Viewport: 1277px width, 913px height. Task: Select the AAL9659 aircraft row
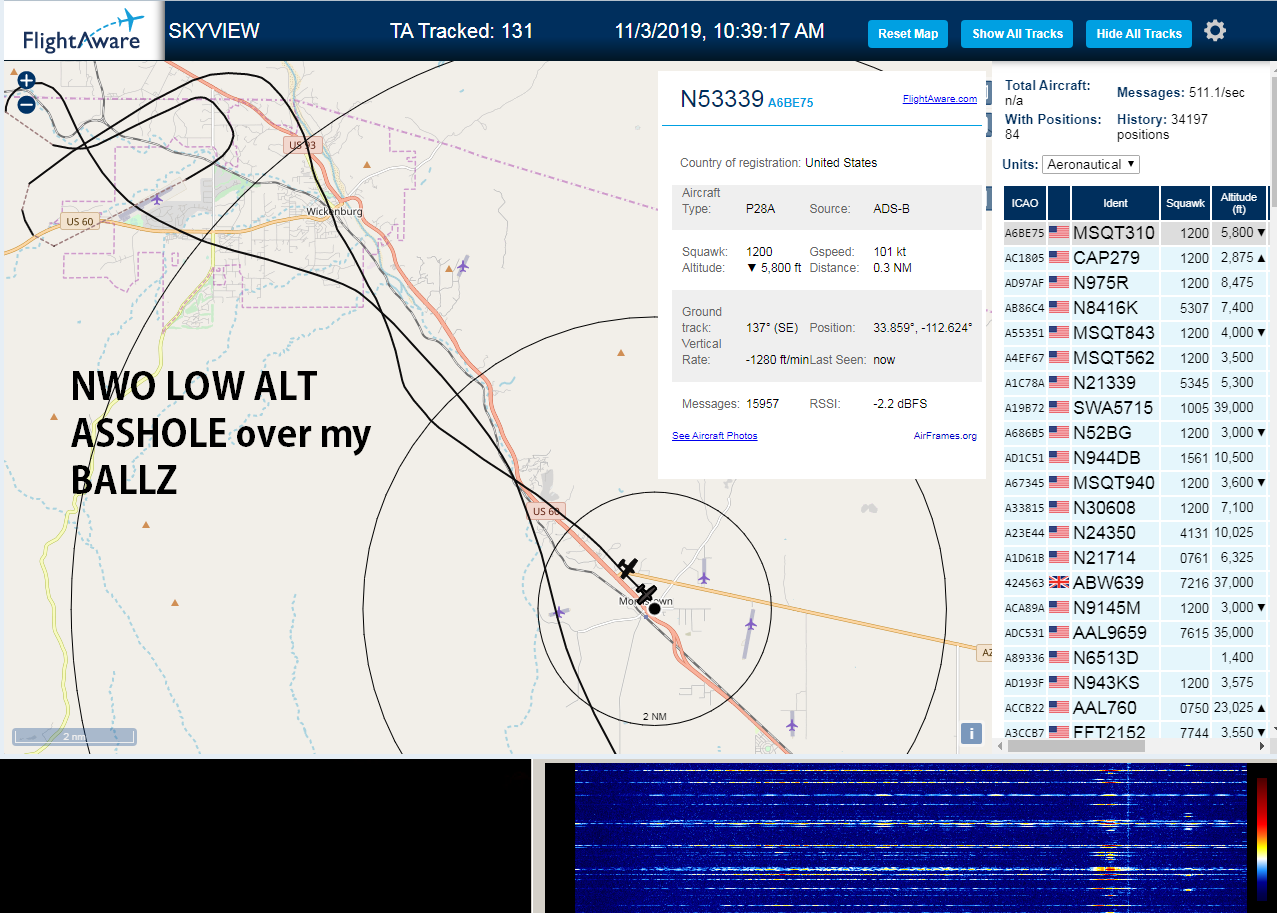click(x=1135, y=632)
